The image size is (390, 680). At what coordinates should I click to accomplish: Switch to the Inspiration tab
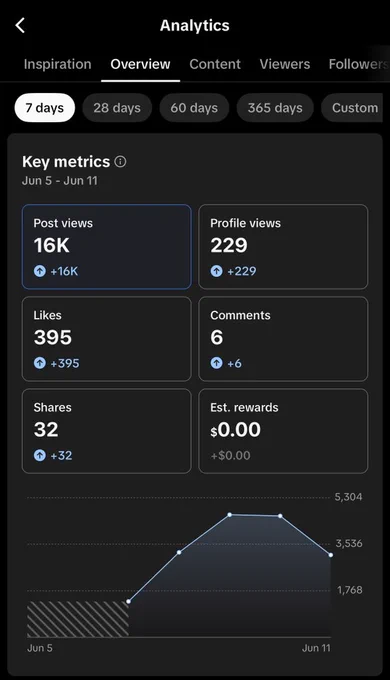click(x=58, y=64)
